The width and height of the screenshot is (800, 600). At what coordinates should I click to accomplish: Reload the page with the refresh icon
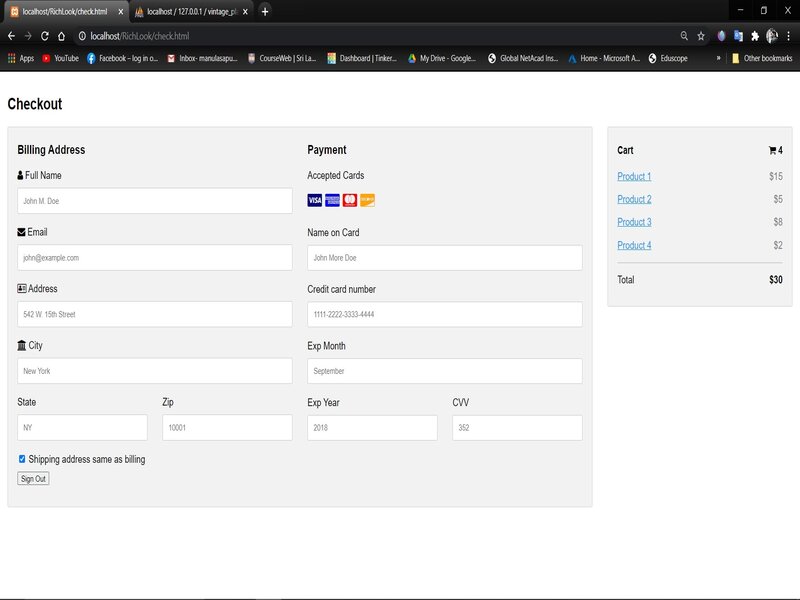tap(45, 36)
